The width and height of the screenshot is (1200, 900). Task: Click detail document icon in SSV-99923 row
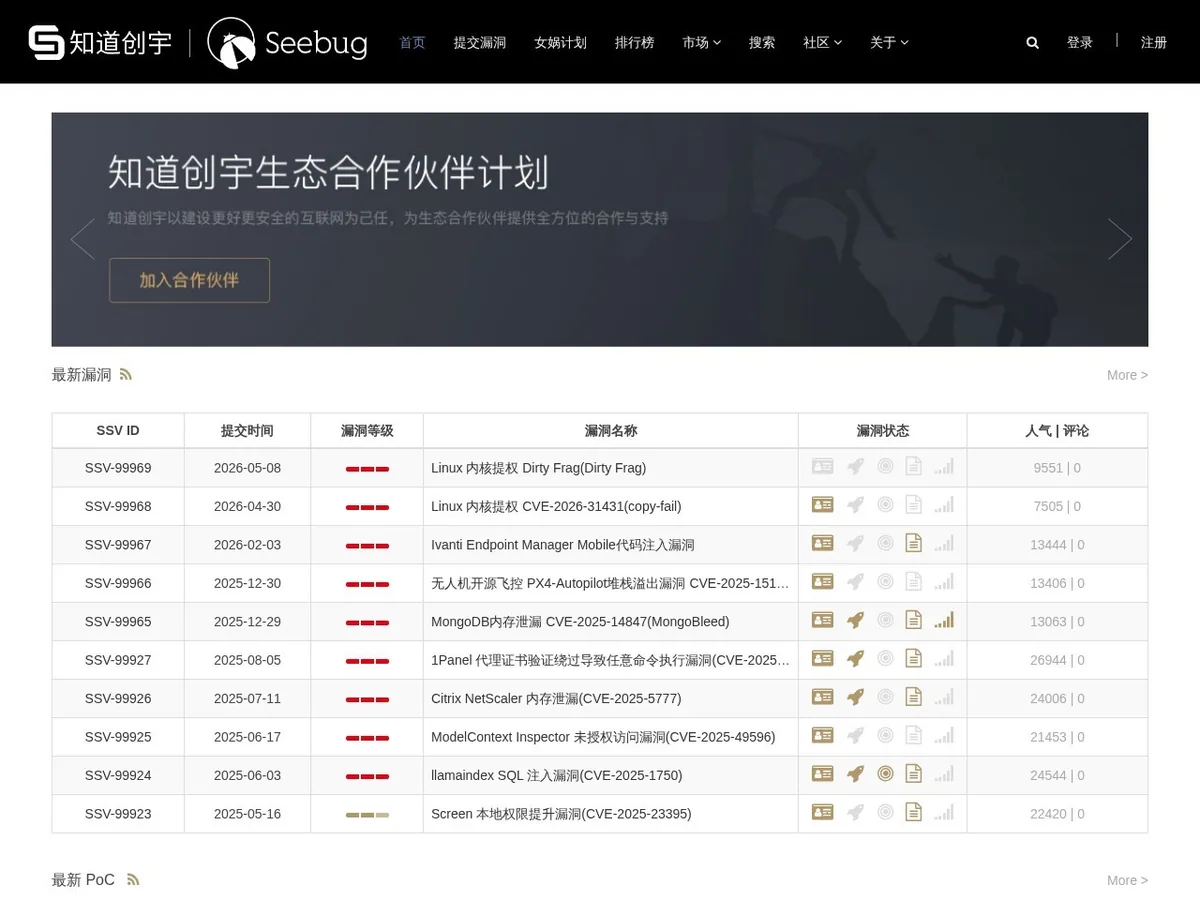tap(913, 813)
